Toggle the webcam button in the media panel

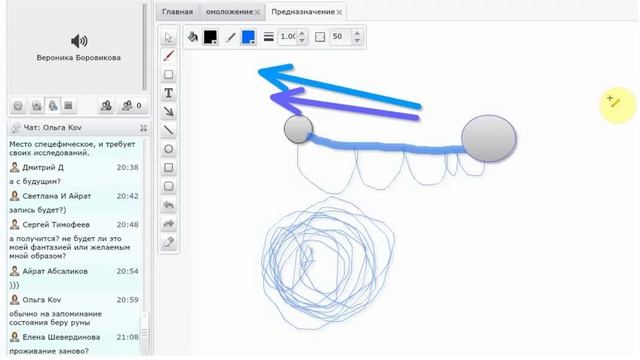click(x=37, y=106)
